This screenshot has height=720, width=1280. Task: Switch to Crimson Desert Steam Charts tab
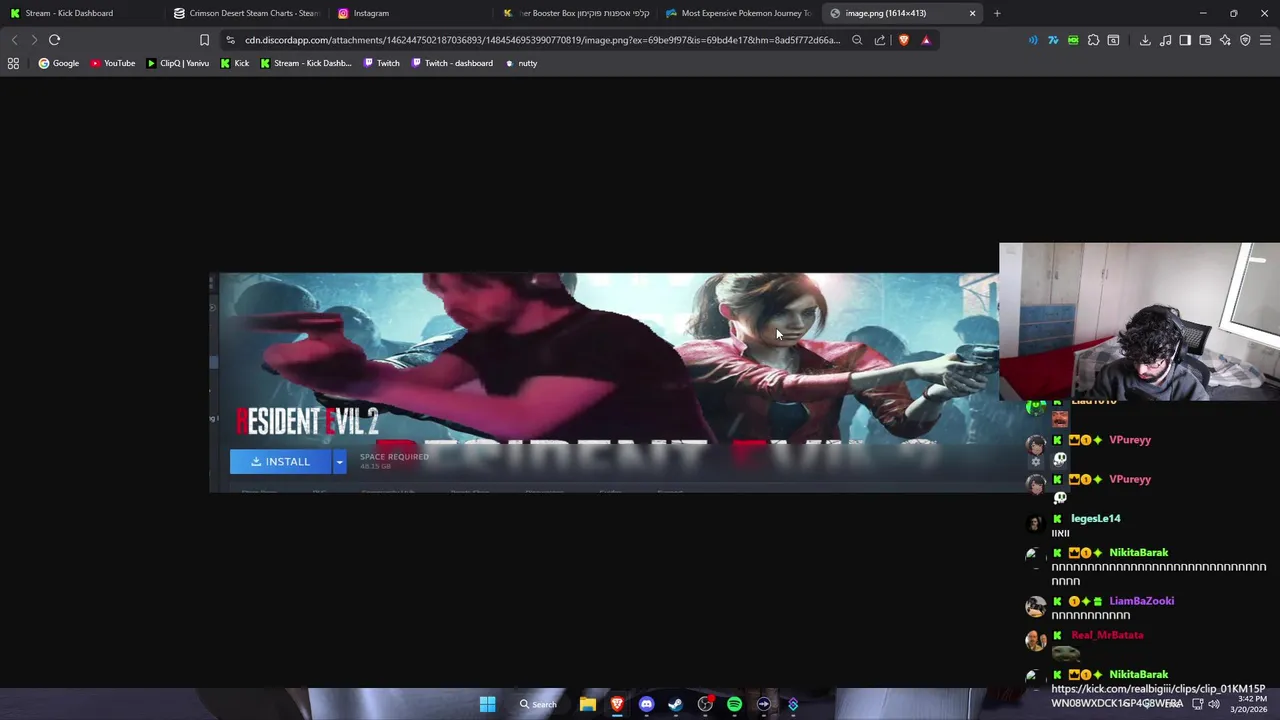[245, 13]
